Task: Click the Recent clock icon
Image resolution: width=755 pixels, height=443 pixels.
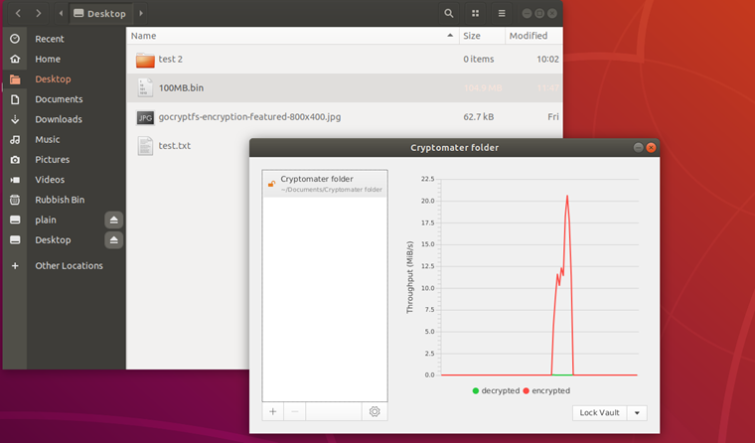Action: click(15, 39)
